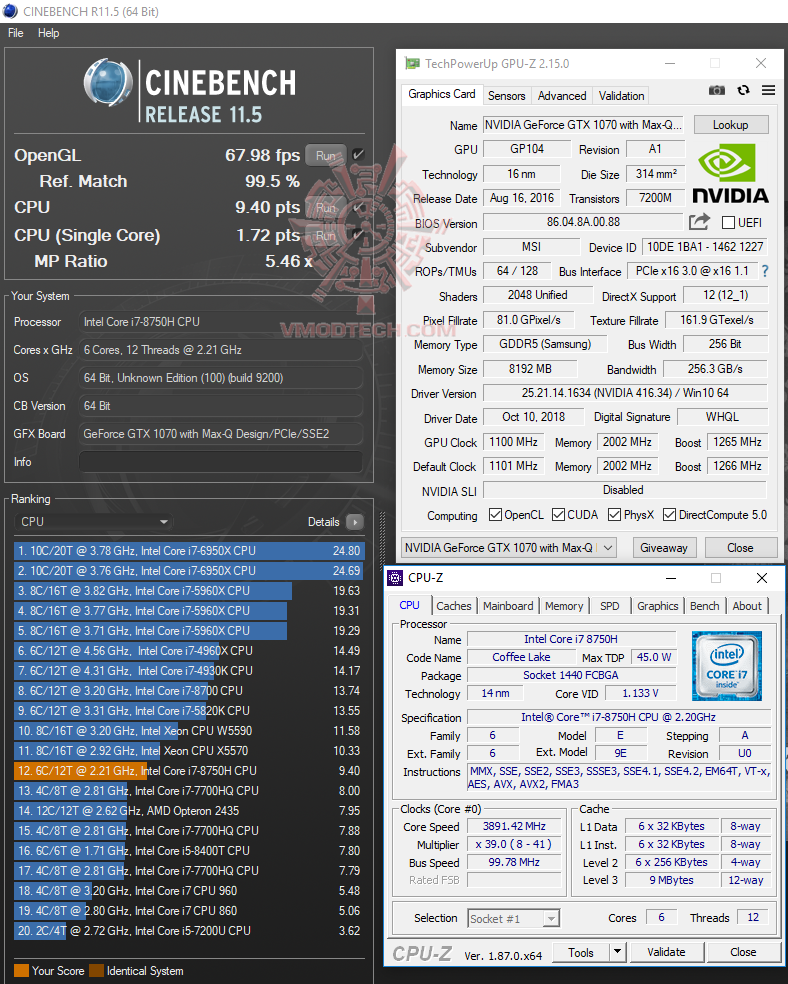This screenshot has width=788, height=984.
Task: Switch to the SPD tab in CPU-Z
Action: point(610,606)
